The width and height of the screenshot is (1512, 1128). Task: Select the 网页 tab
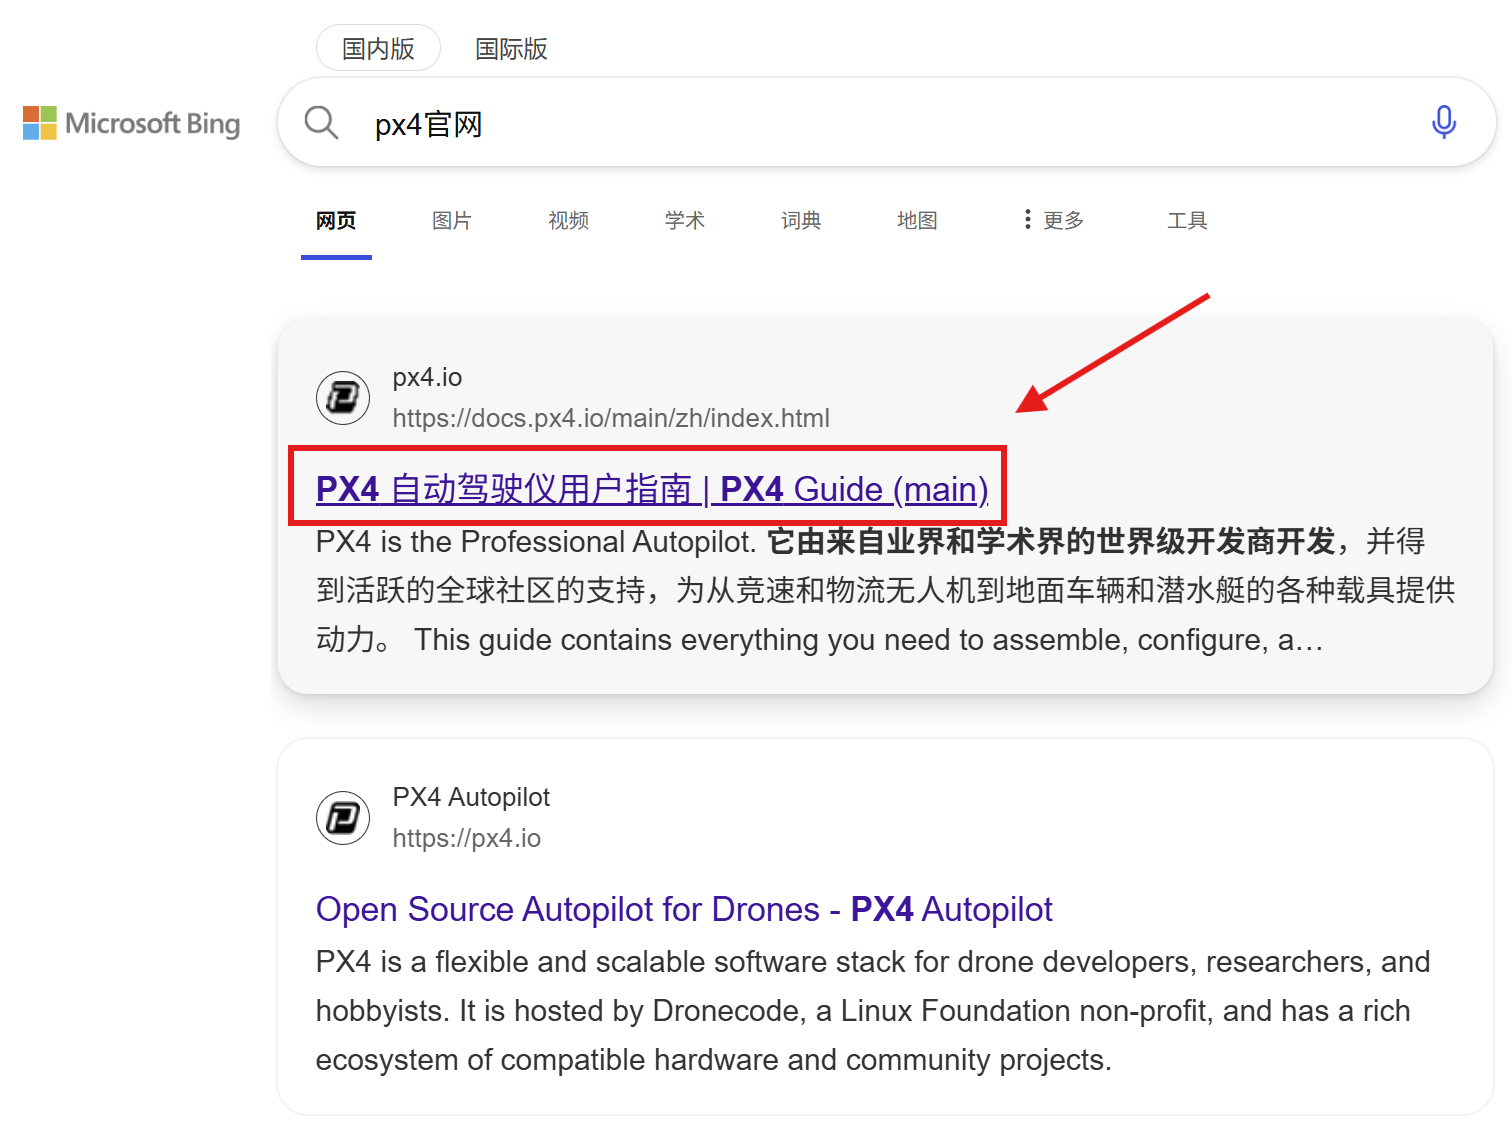click(336, 220)
